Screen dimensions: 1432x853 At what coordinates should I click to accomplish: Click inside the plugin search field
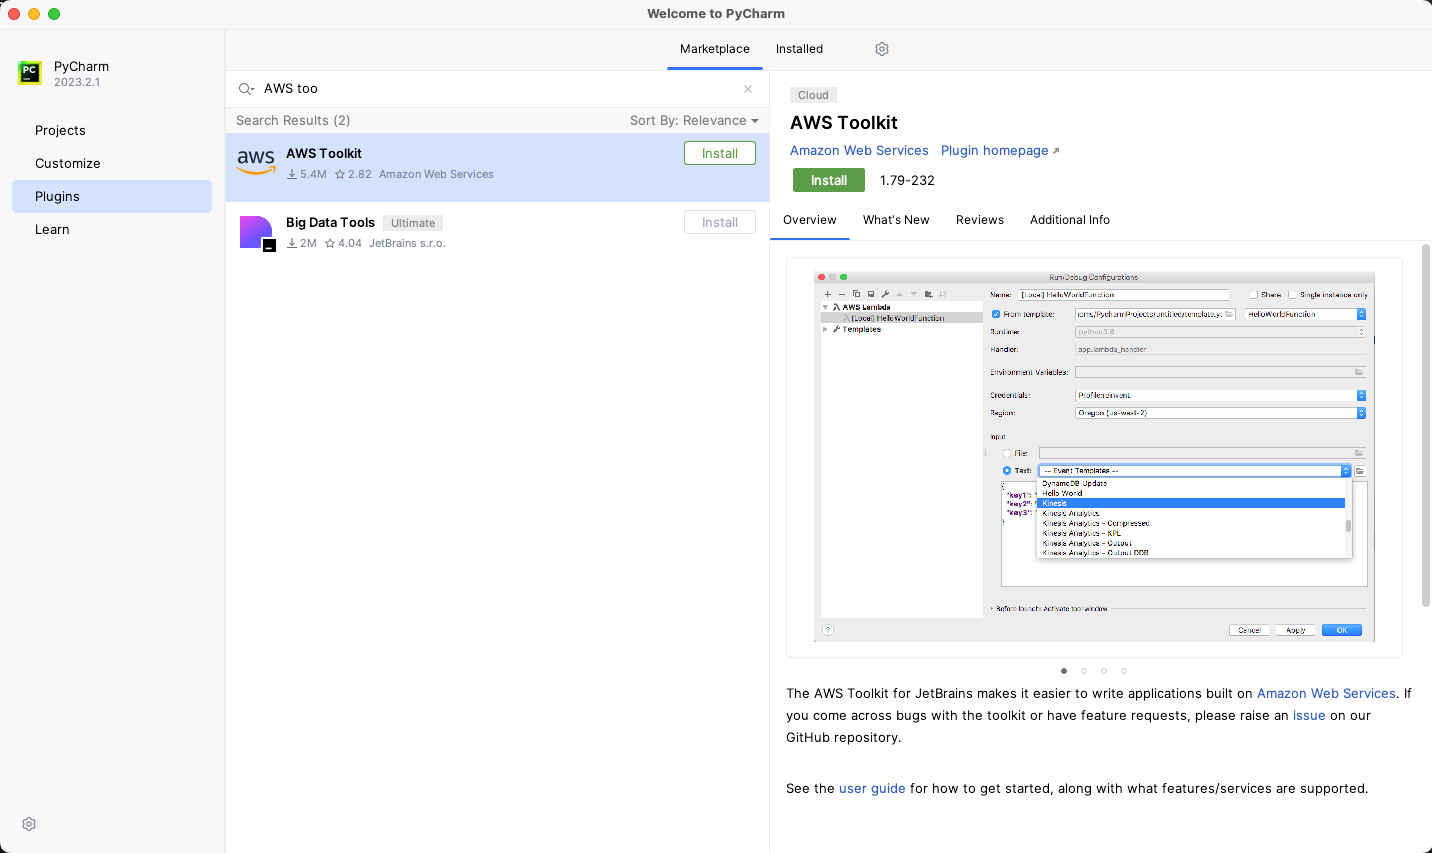(x=450, y=88)
